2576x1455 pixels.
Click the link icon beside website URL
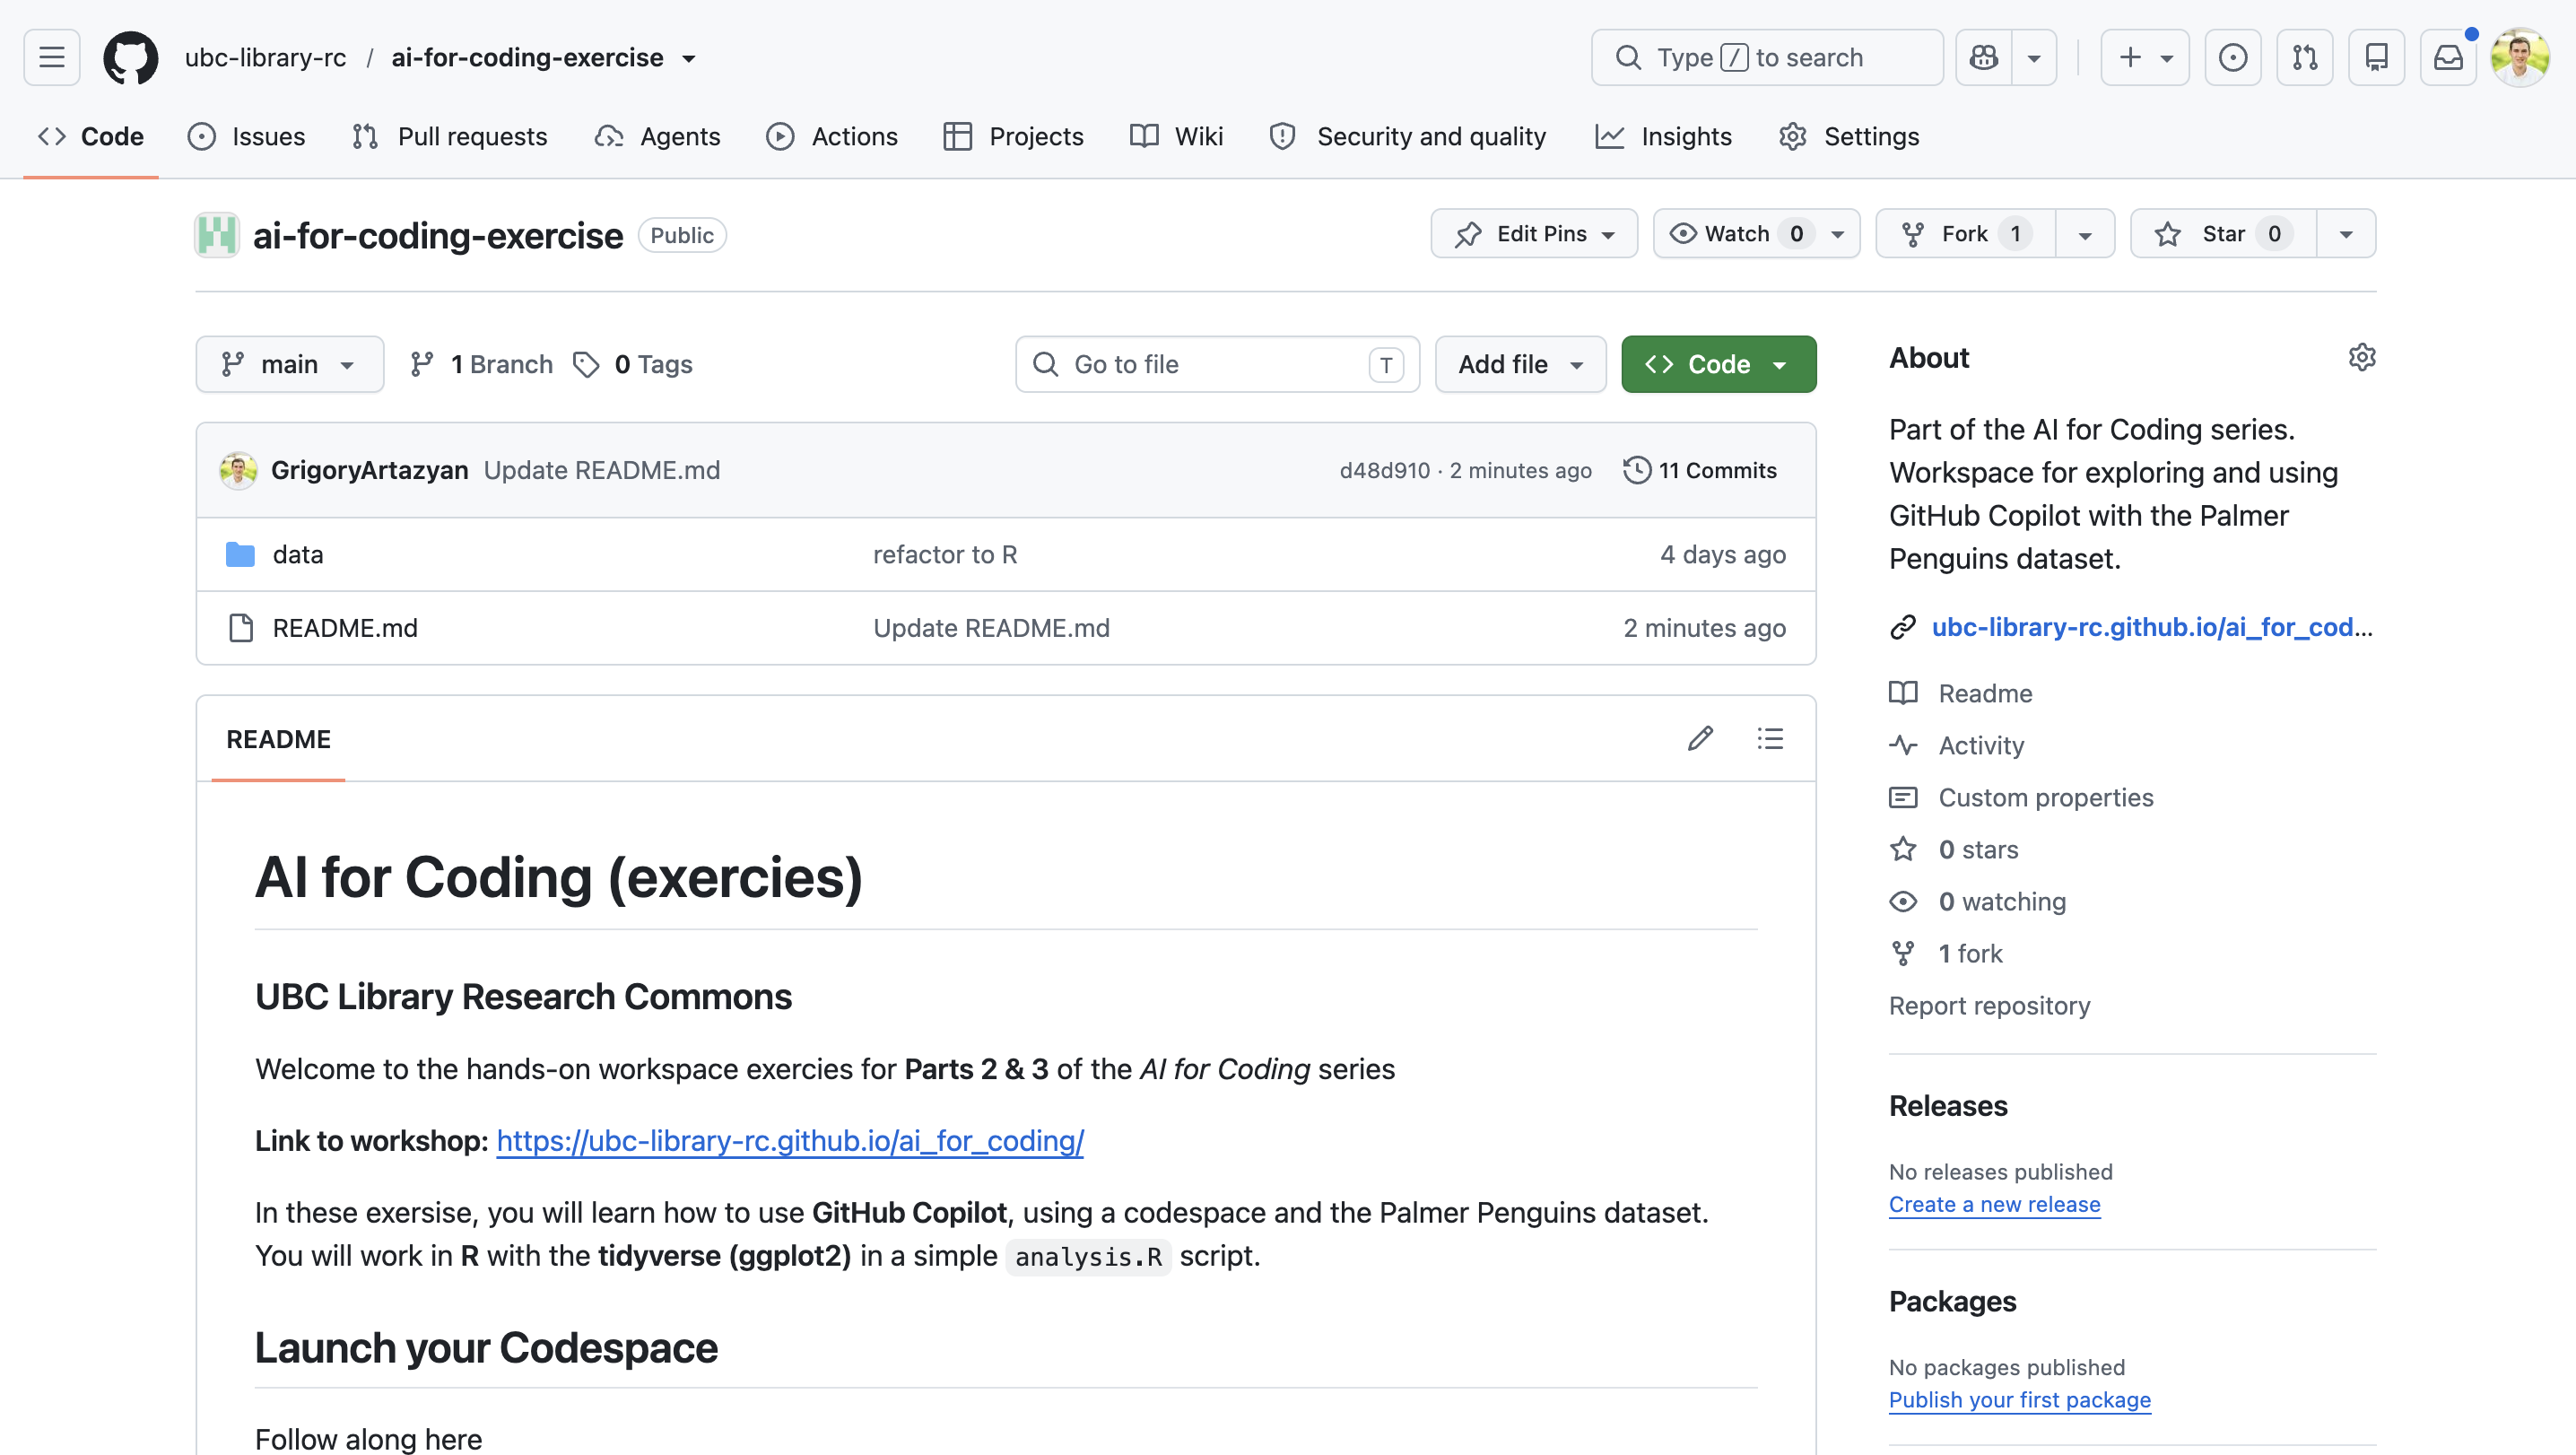pyautogui.click(x=1903, y=626)
